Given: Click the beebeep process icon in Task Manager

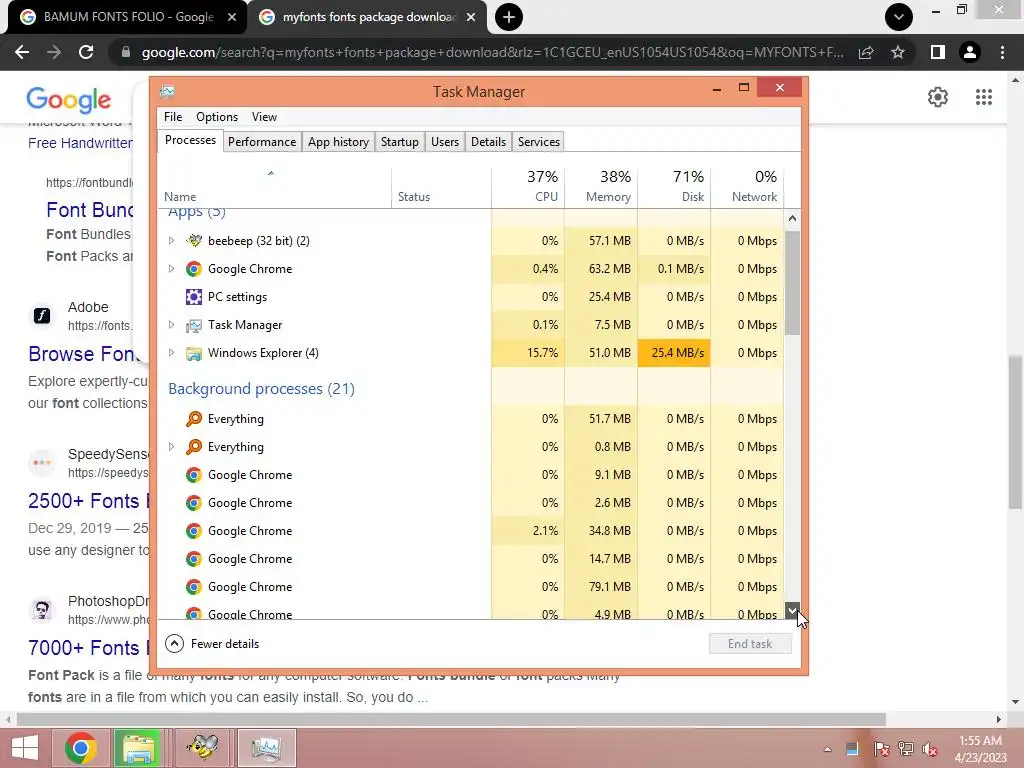Looking at the screenshot, I should pyautogui.click(x=194, y=240).
